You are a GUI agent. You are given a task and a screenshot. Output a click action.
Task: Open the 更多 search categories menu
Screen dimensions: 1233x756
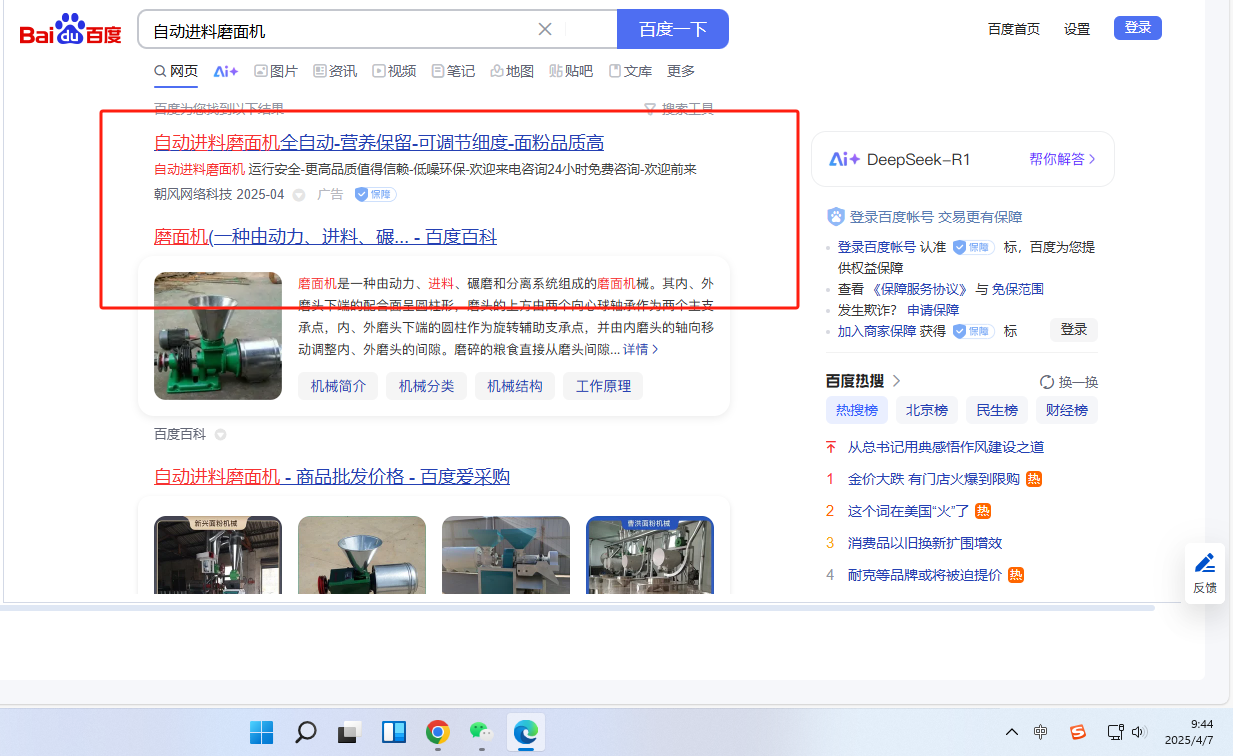click(681, 71)
